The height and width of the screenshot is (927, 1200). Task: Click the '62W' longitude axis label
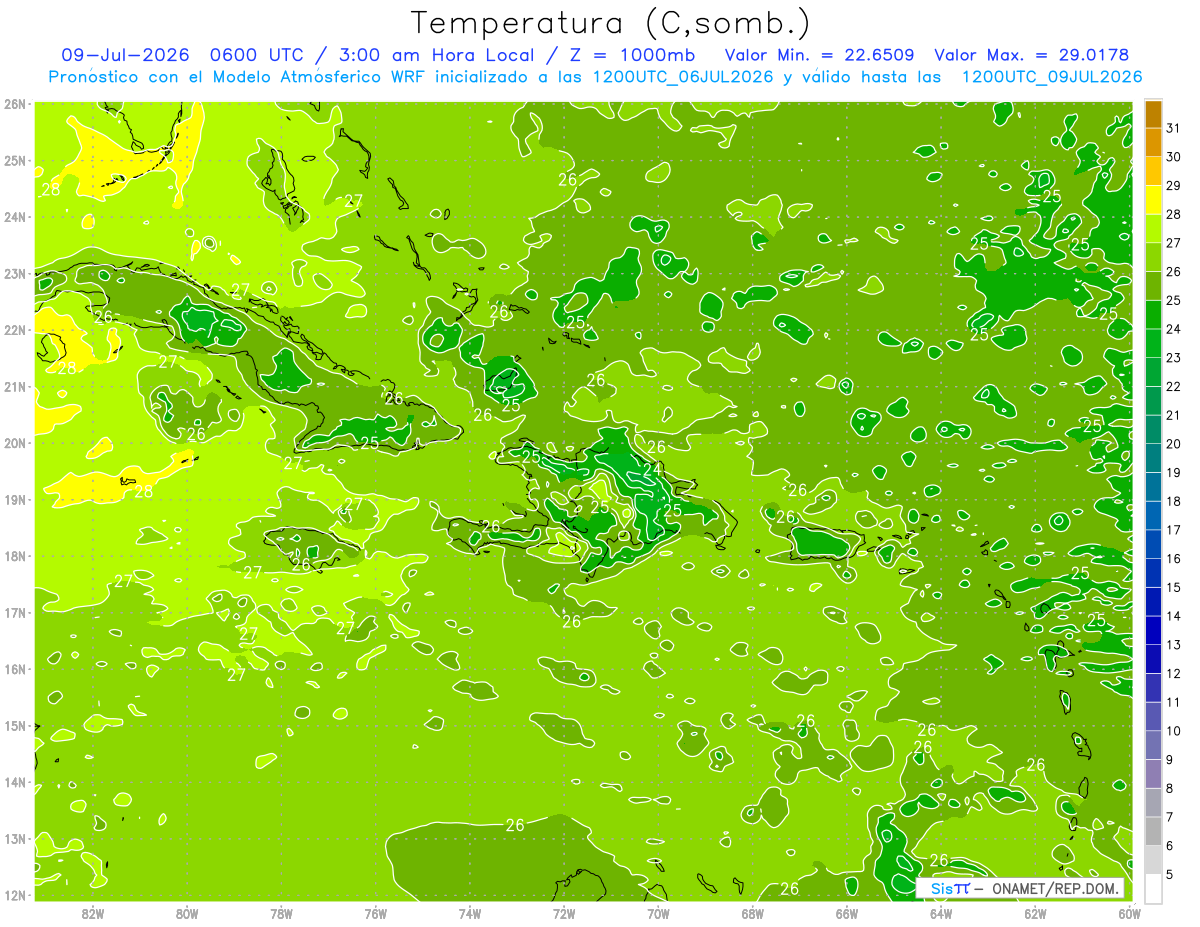point(1035,912)
